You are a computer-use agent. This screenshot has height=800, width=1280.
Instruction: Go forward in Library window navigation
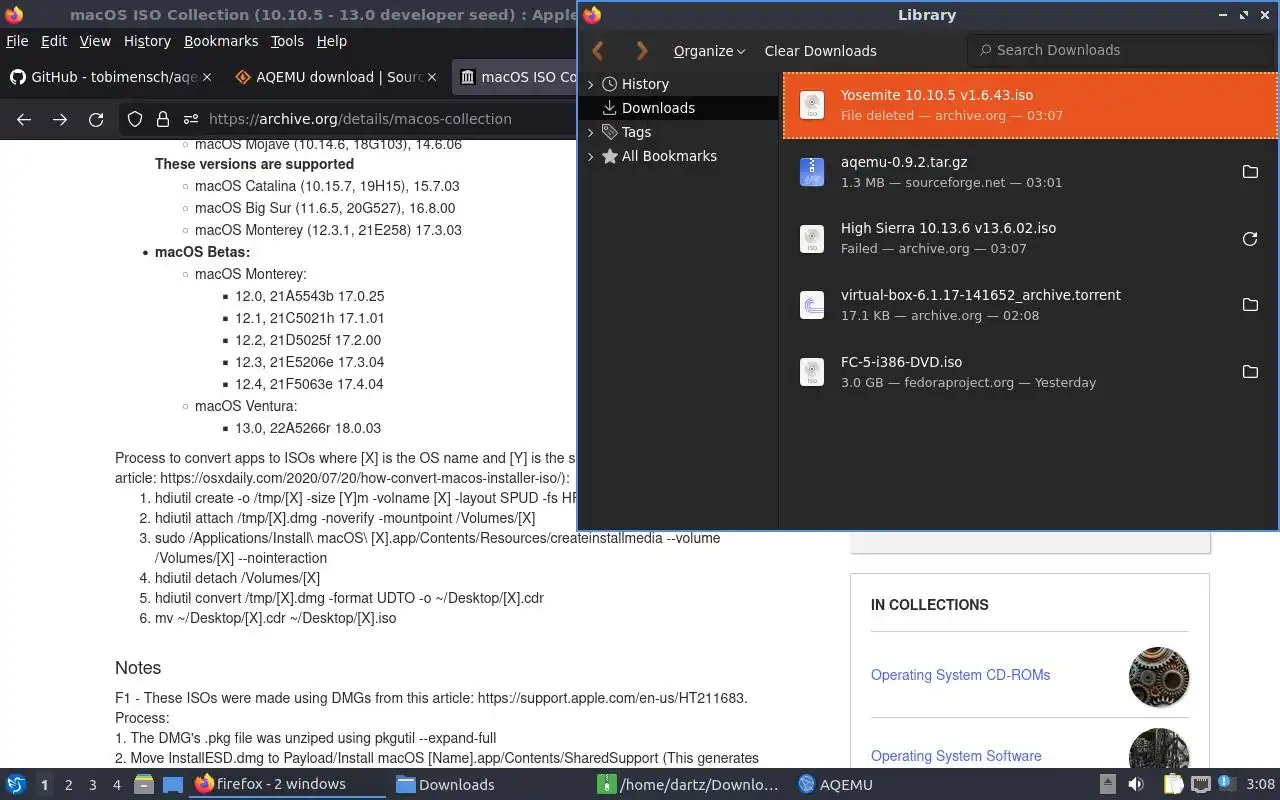pos(642,50)
